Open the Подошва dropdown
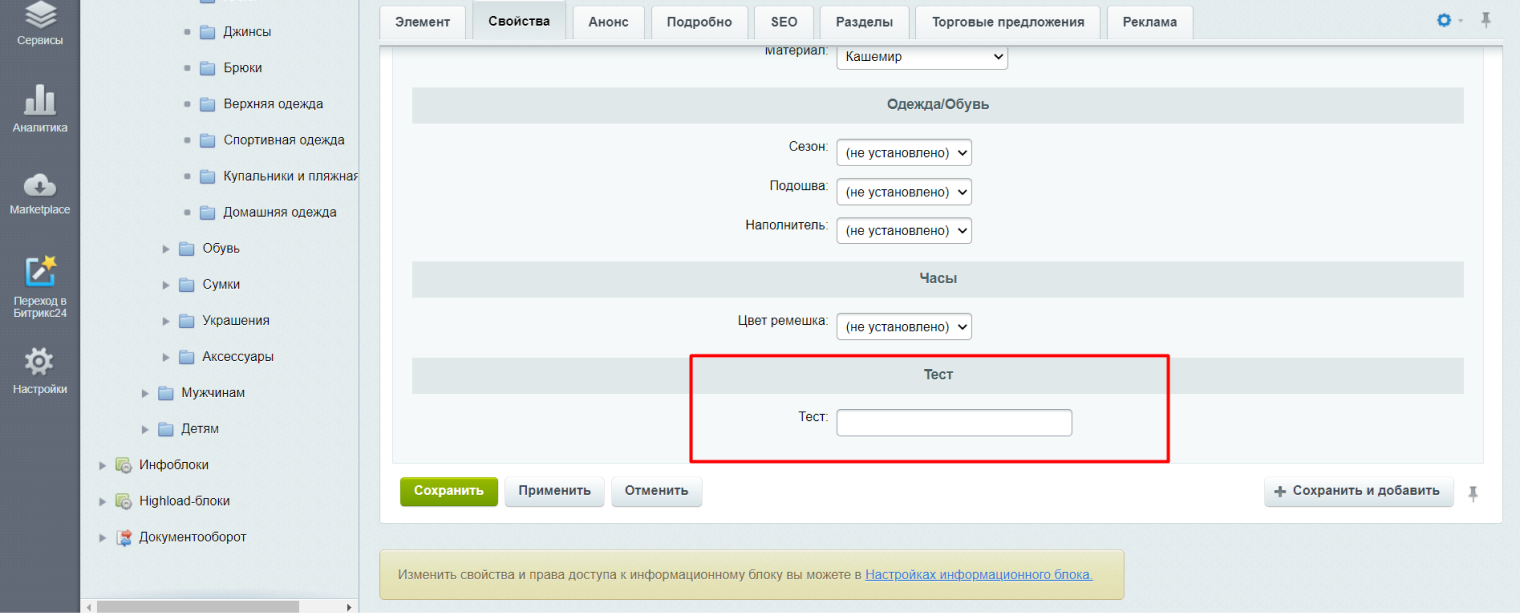 (x=904, y=191)
